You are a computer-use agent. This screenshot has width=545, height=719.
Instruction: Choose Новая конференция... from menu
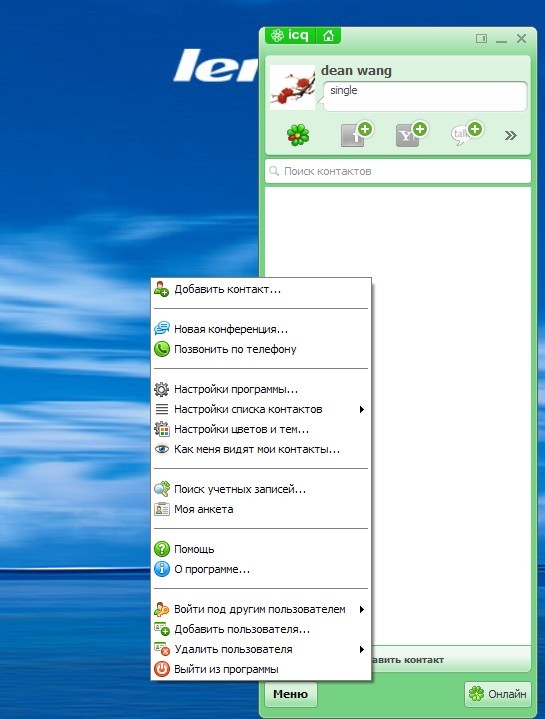261,329
